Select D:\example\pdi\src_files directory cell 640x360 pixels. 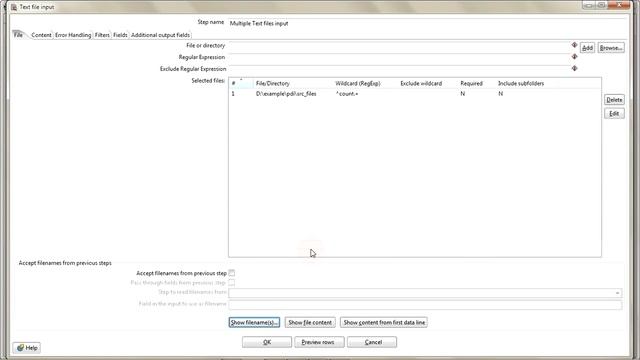pos(286,93)
